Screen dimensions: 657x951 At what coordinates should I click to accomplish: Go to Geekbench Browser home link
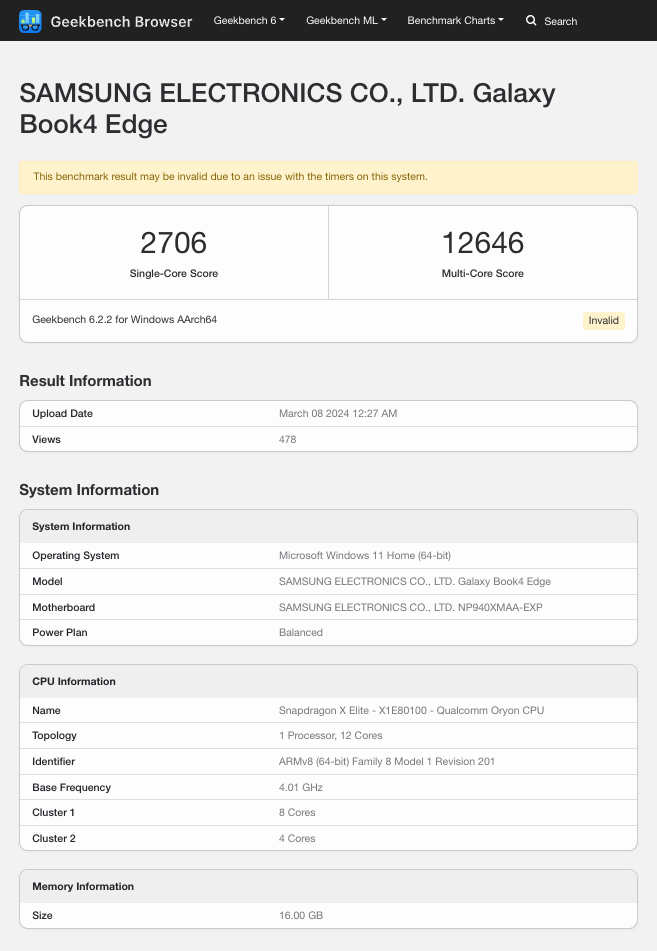point(120,21)
